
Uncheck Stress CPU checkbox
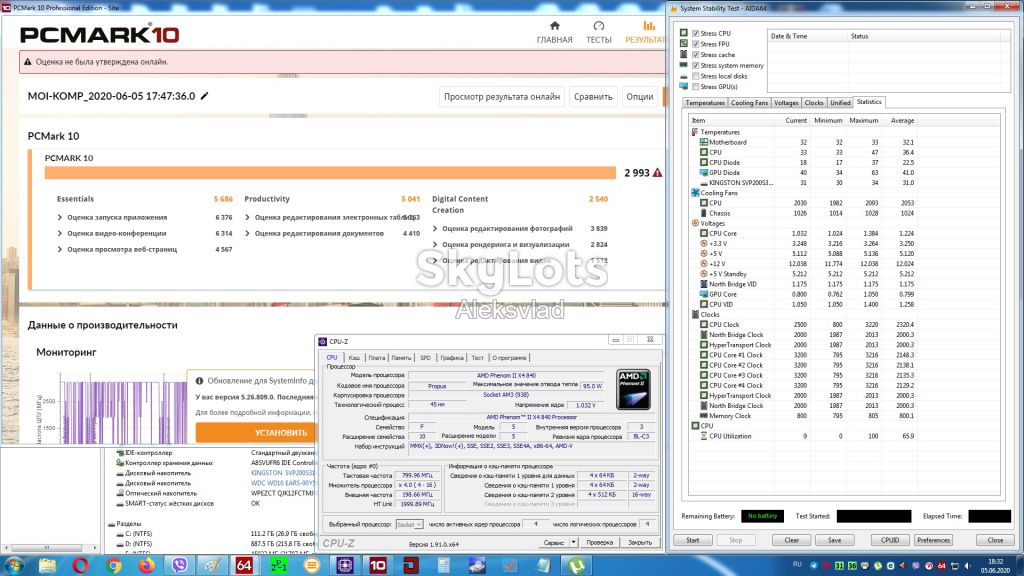coord(696,33)
